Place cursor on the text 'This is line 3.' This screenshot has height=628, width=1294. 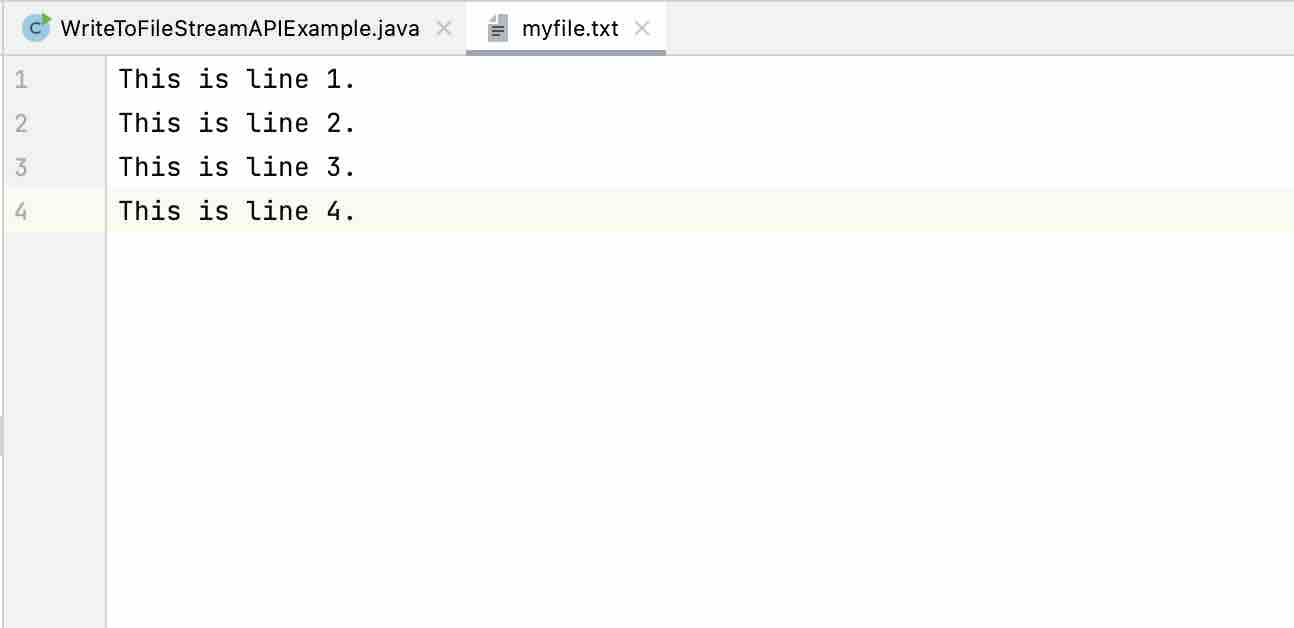click(x=236, y=167)
